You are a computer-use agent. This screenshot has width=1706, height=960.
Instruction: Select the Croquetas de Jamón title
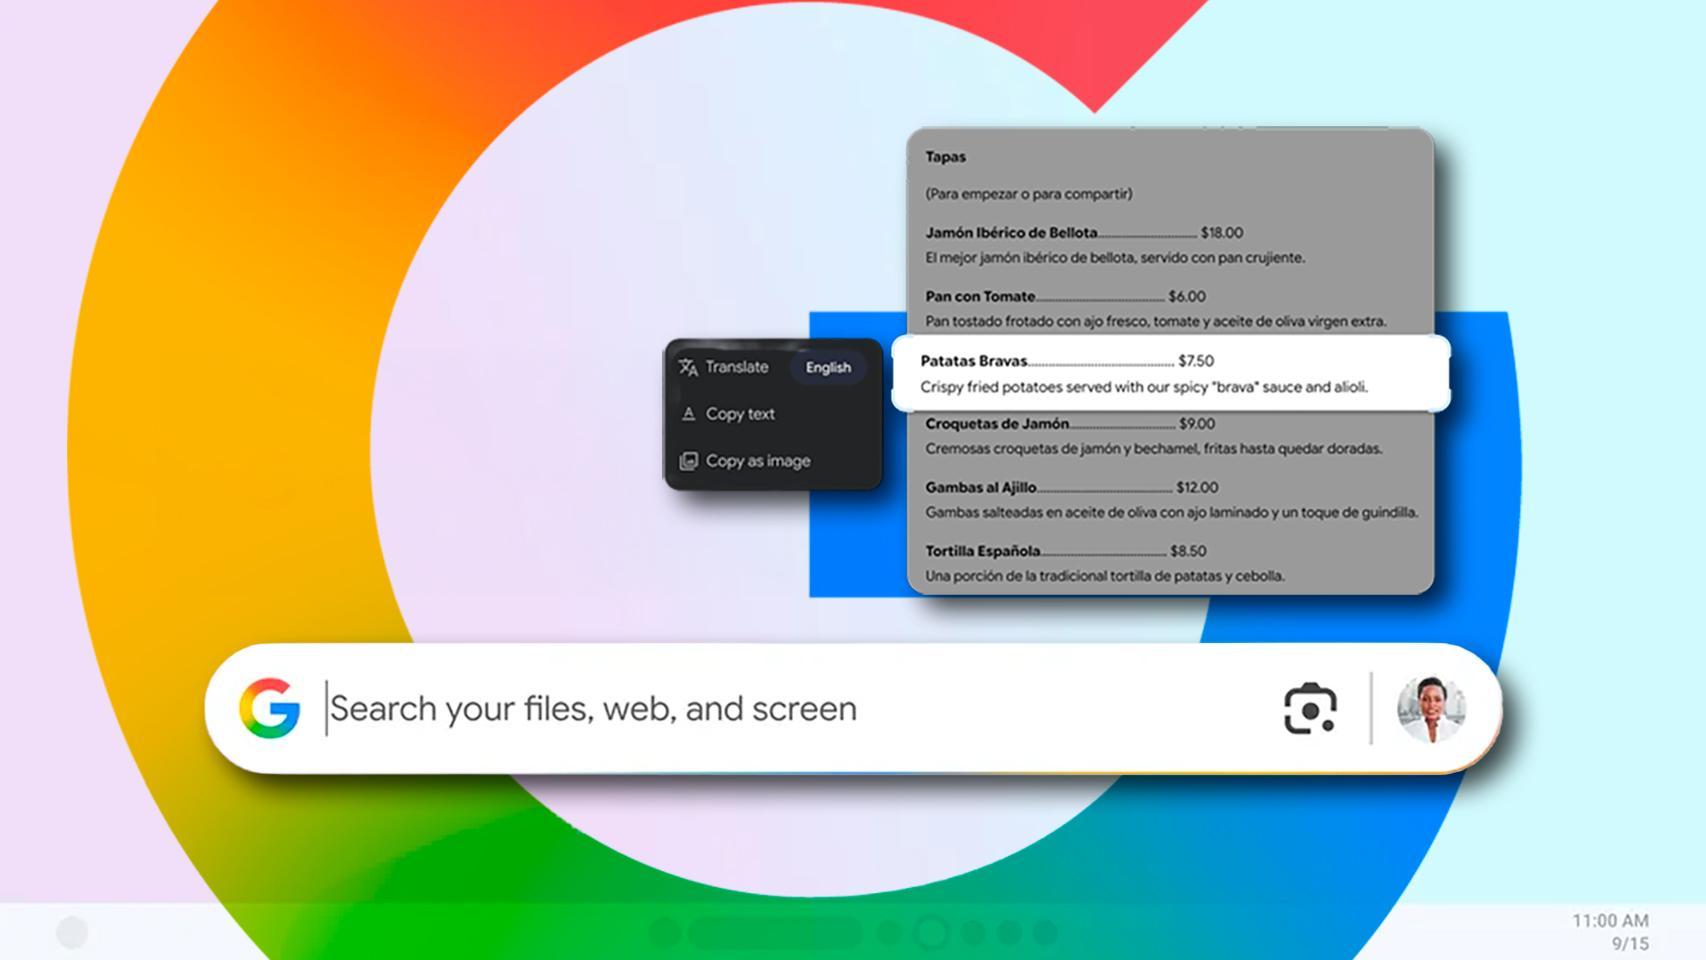[997, 424]
